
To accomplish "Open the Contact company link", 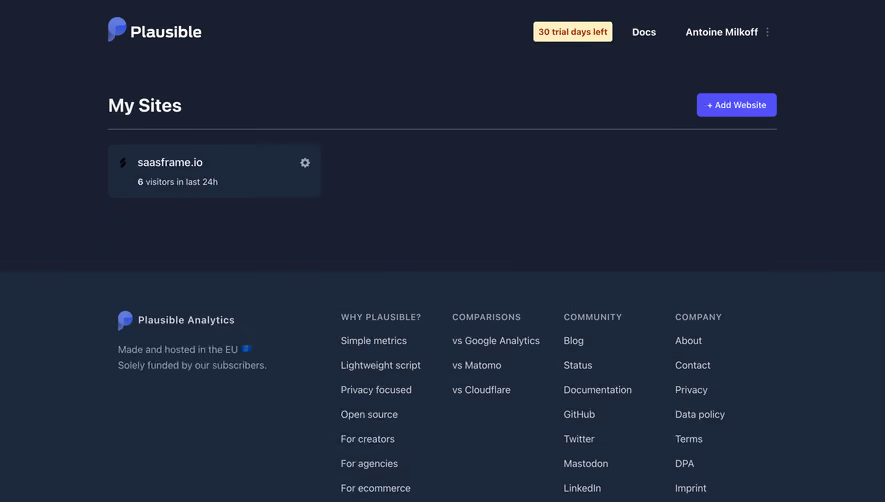I will click(x=692, y=365).
